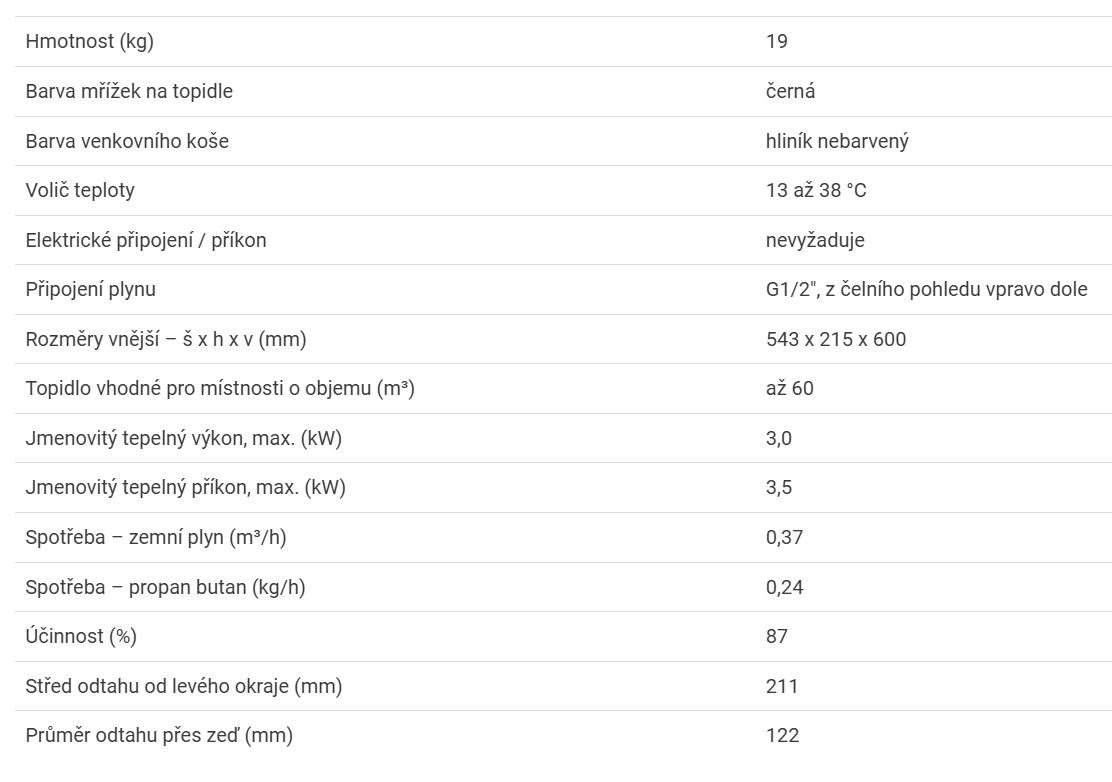Click the 'Barva venkovního koše' label
Image resolution: width=1112 pixels, height=782 pixels.
(127, 141)
